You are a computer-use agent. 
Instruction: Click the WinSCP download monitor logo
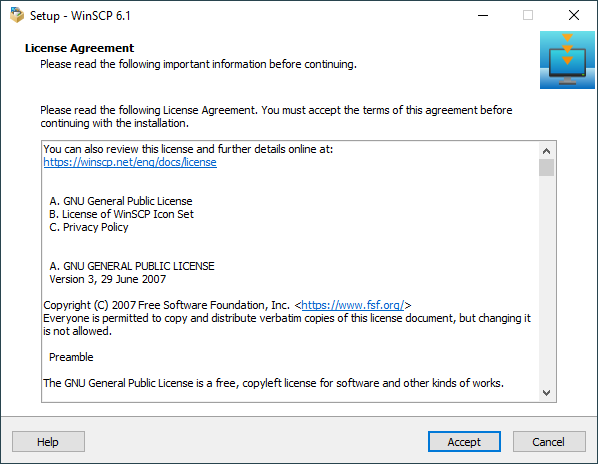[x=567, y=60]
